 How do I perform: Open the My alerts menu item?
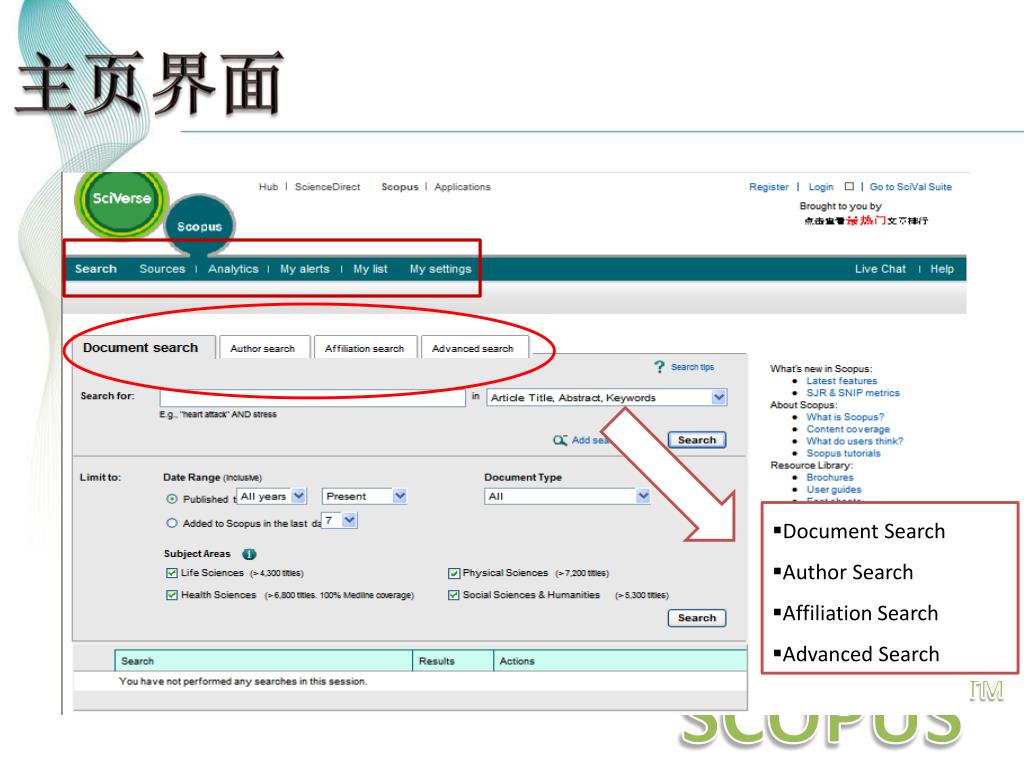(x=305, y=268)
